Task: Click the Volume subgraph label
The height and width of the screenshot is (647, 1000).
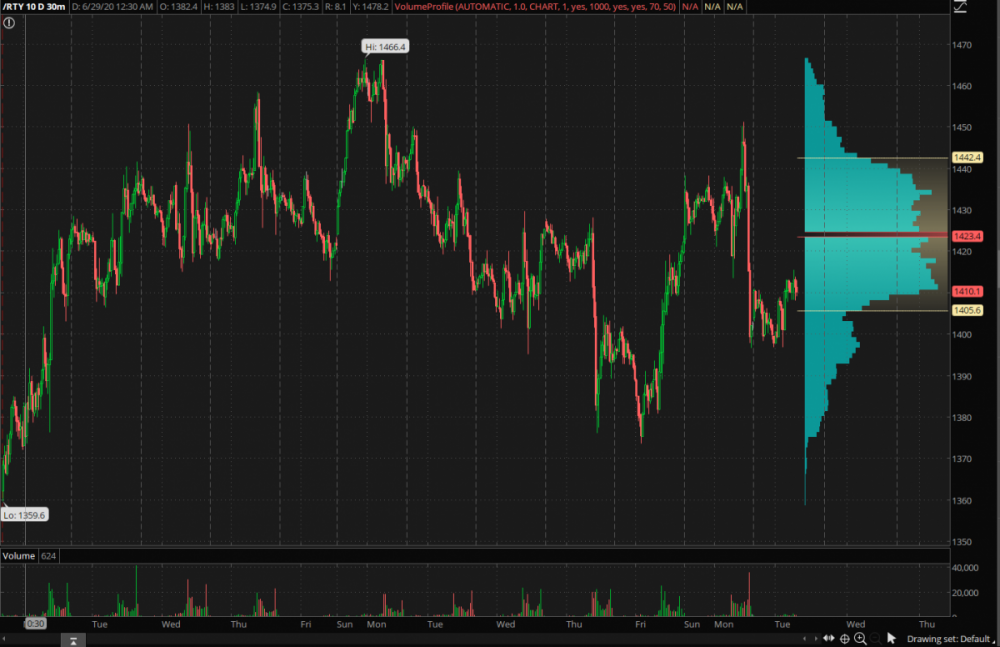Action: pyautogui.click(x=17, y=555)
